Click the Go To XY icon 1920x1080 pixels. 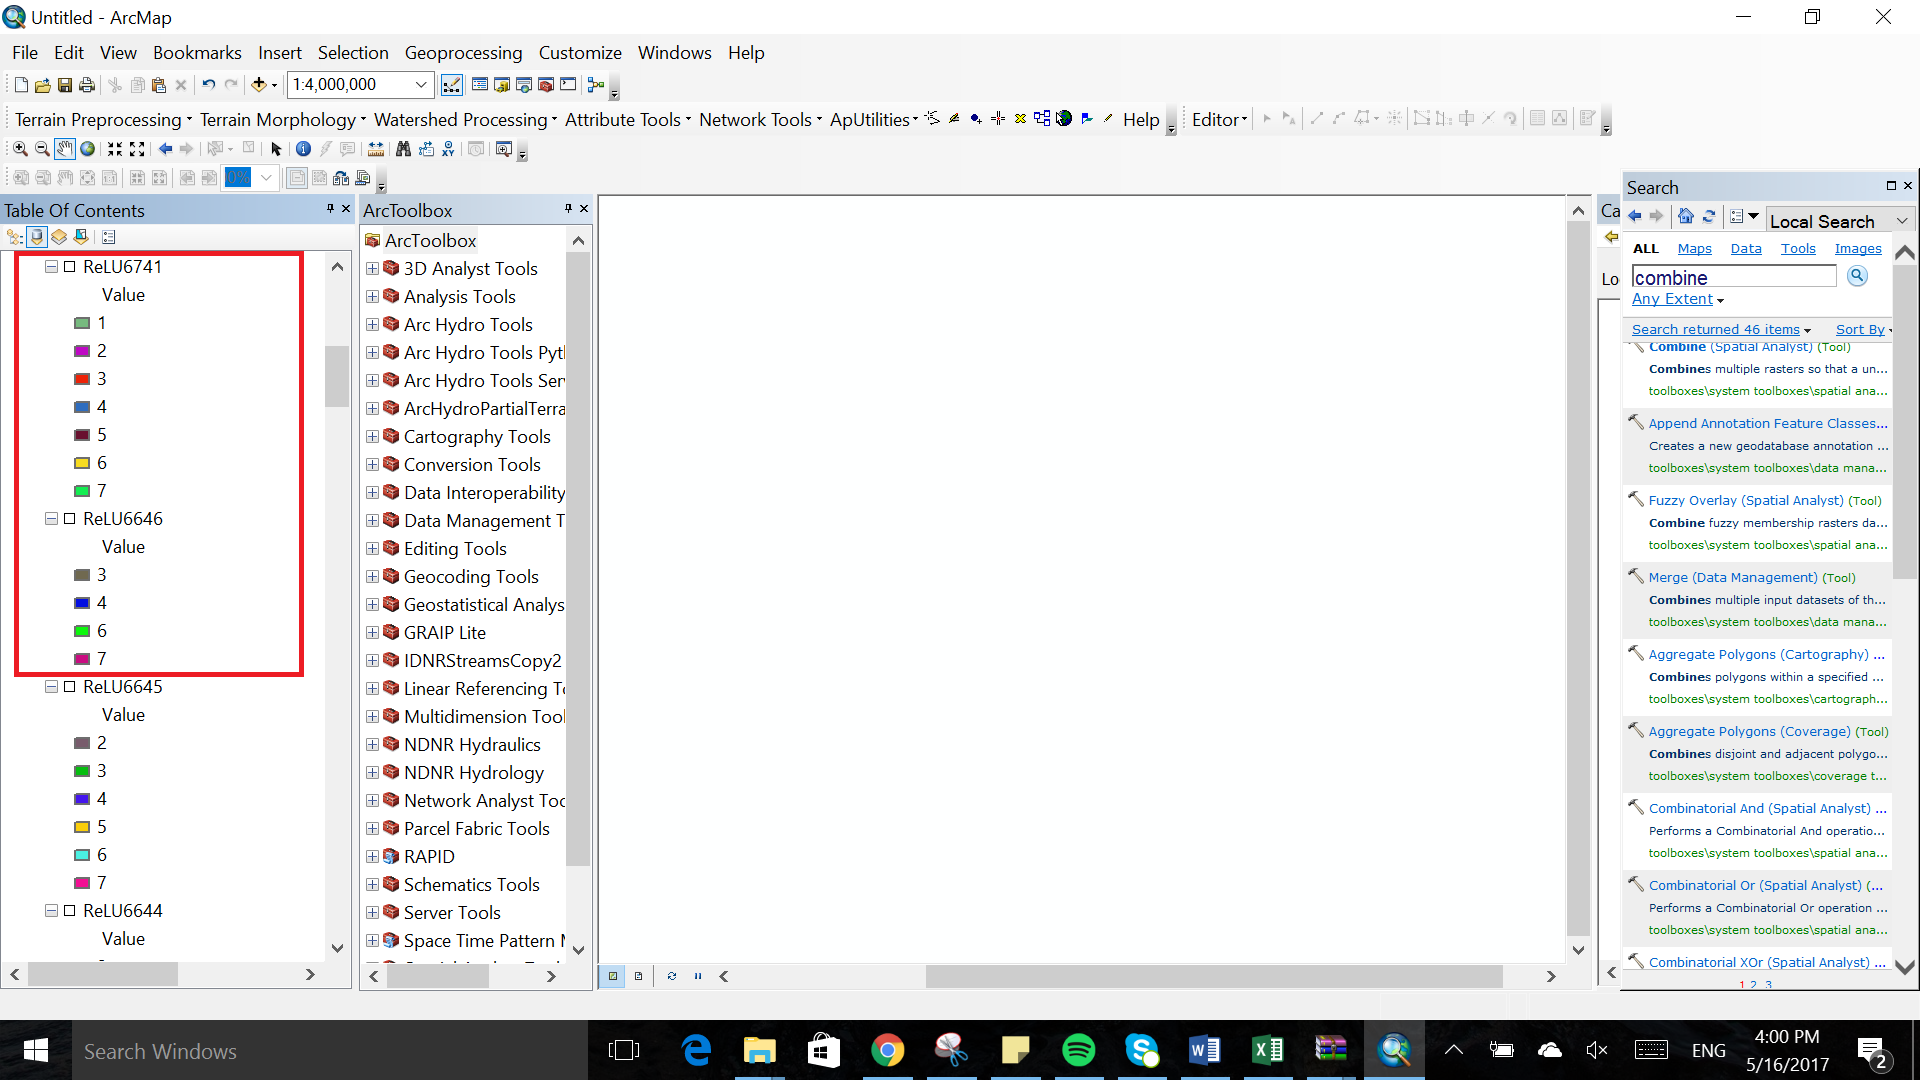[448, 149]
